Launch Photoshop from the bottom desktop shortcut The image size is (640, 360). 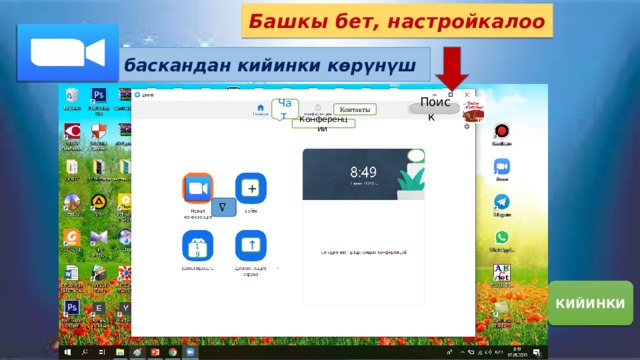(x=72, y=308)
